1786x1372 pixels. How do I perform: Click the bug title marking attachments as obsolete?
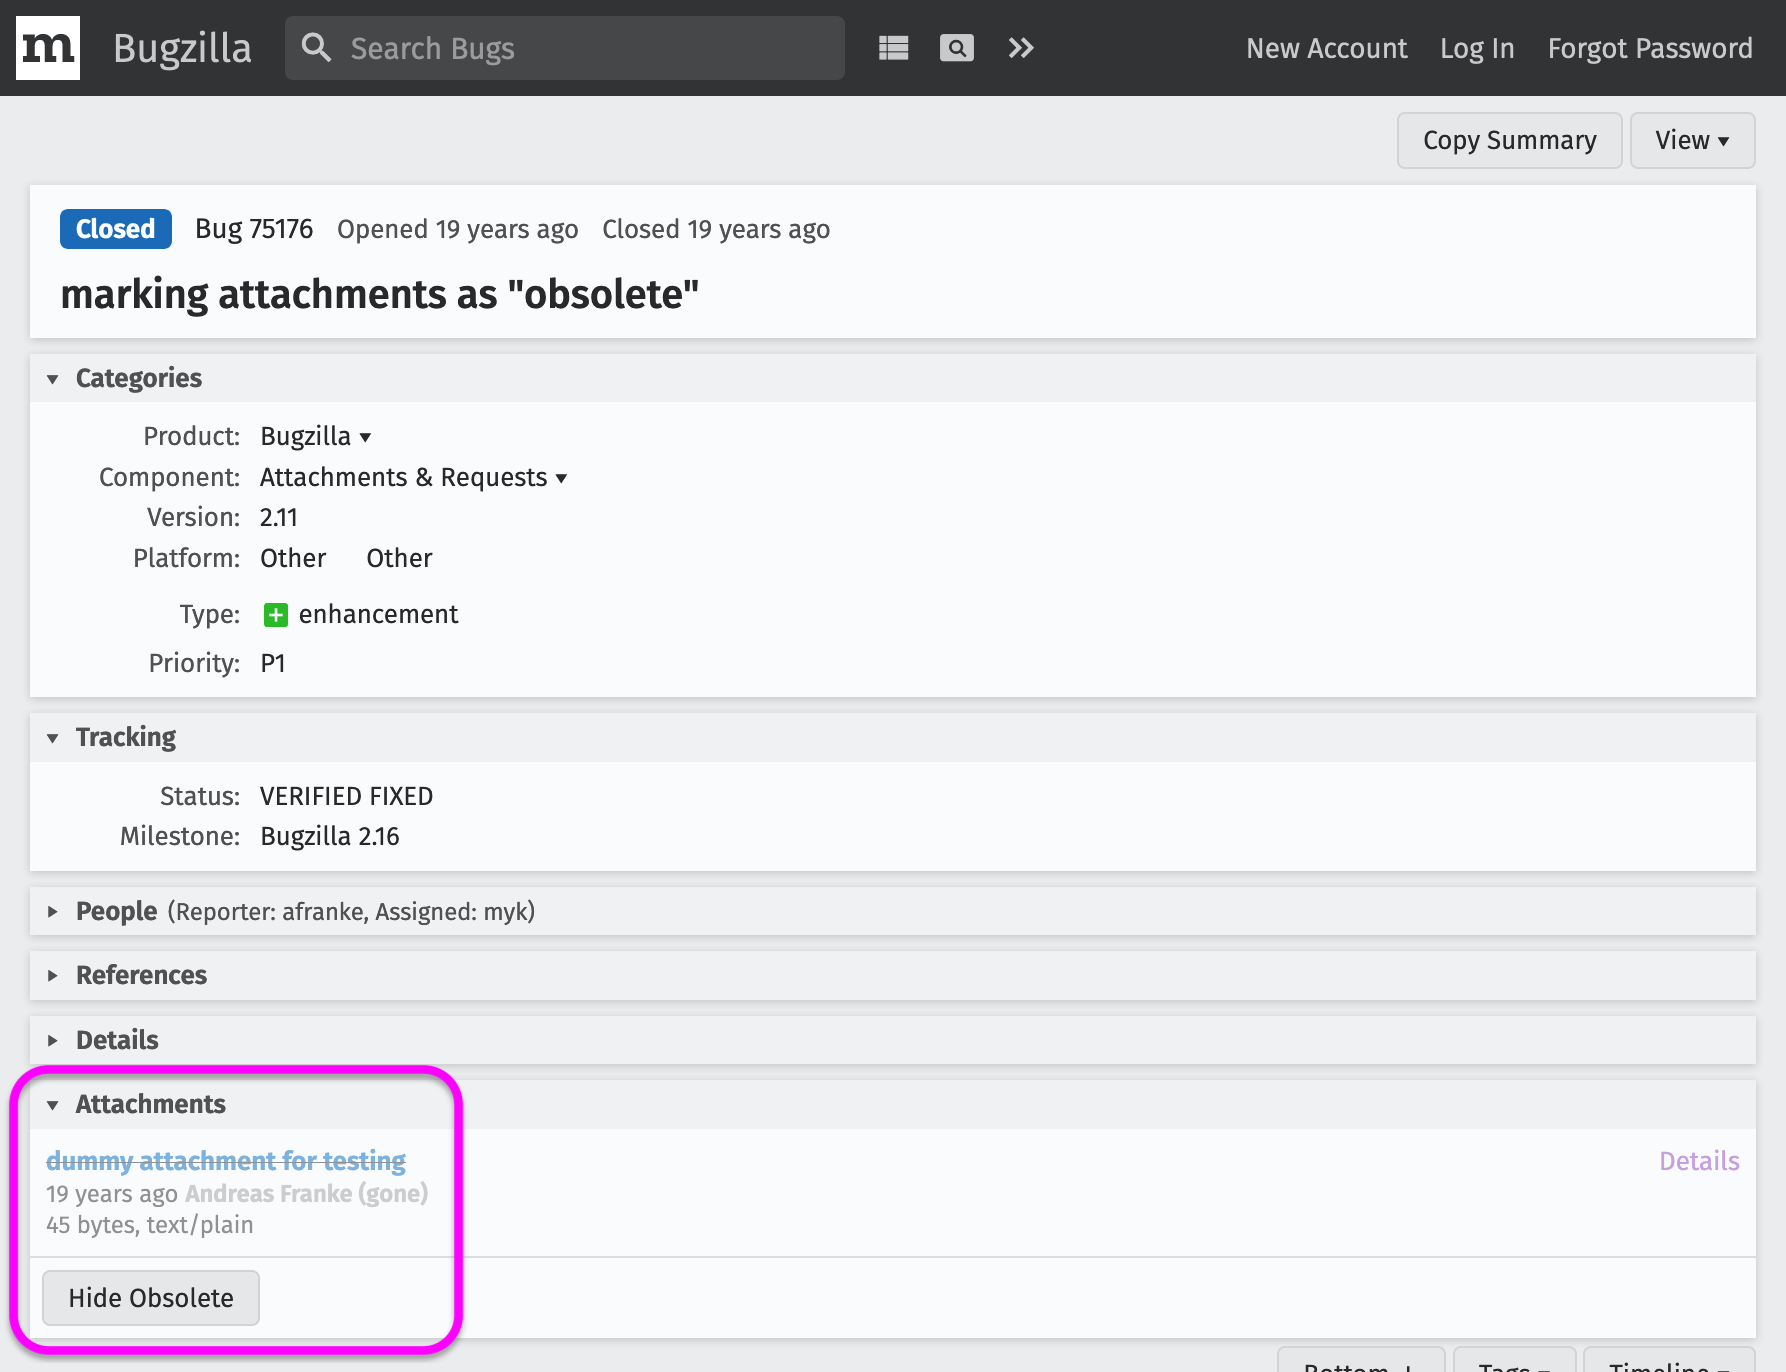click(x=380, y=294)
